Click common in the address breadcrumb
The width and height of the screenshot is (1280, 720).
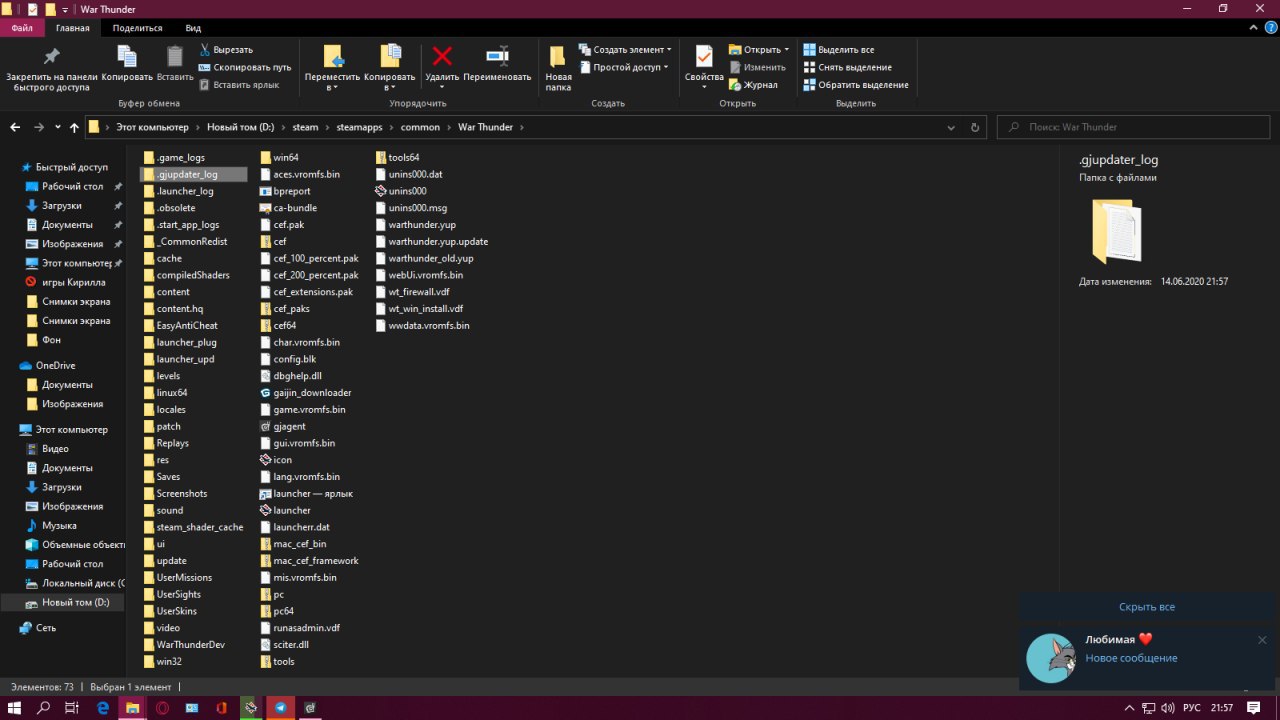tap(420, 127)
